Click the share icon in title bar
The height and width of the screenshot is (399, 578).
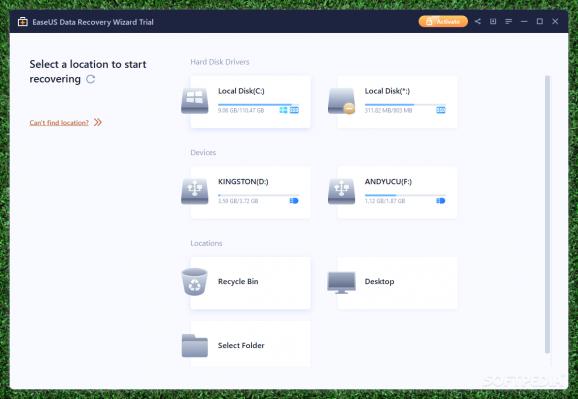(x=478, y=21)
